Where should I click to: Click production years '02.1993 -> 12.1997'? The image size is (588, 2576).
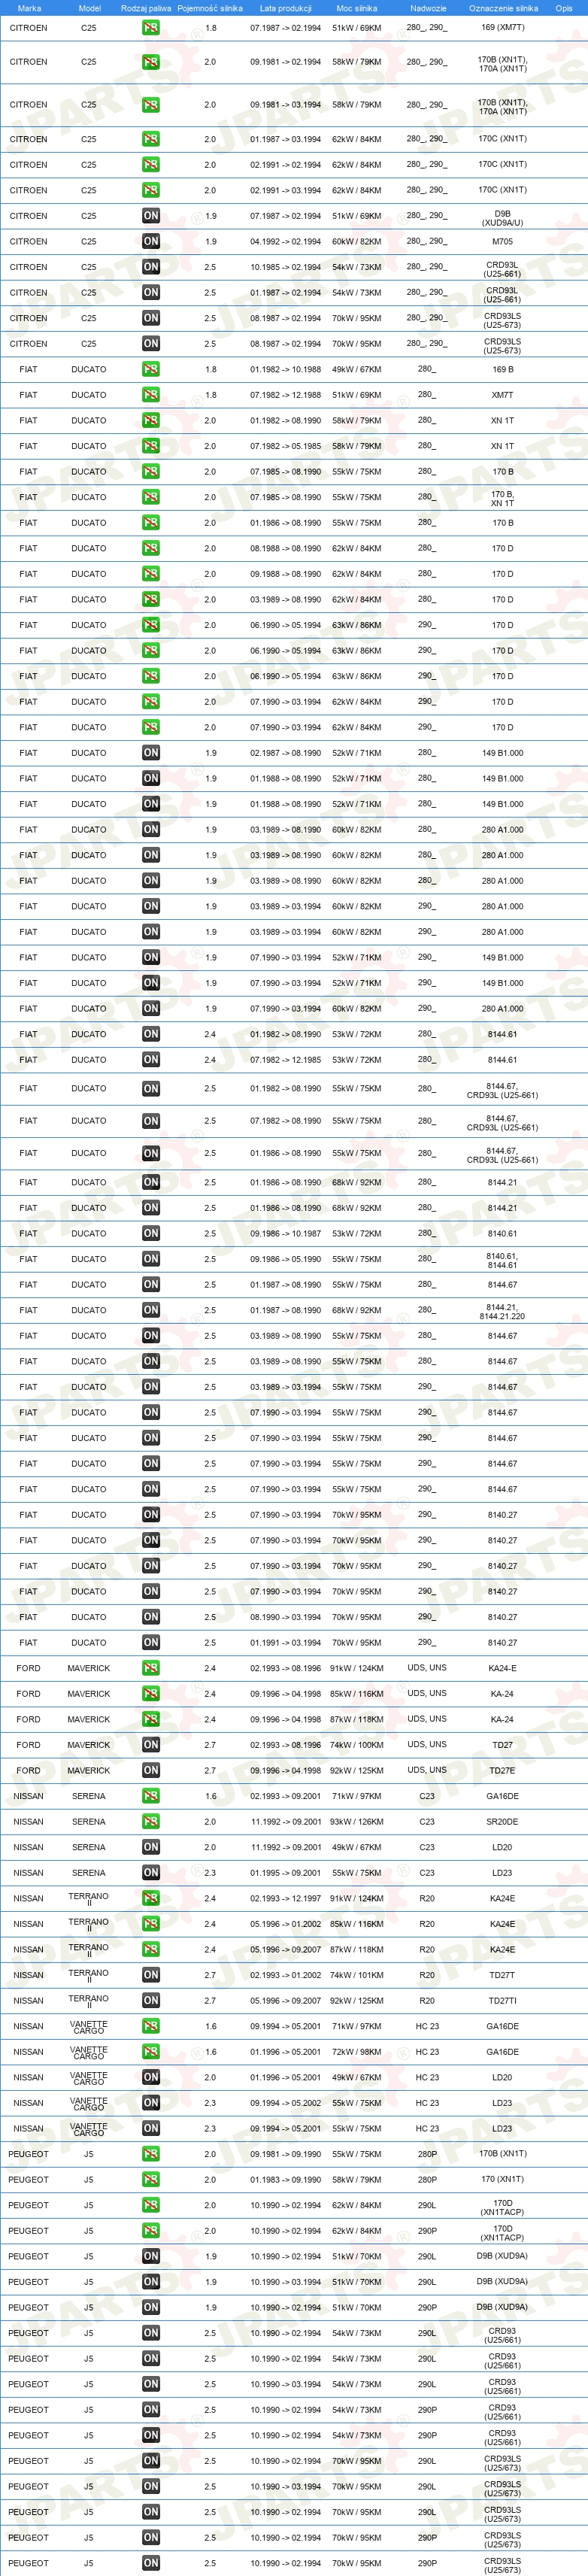286,1899
